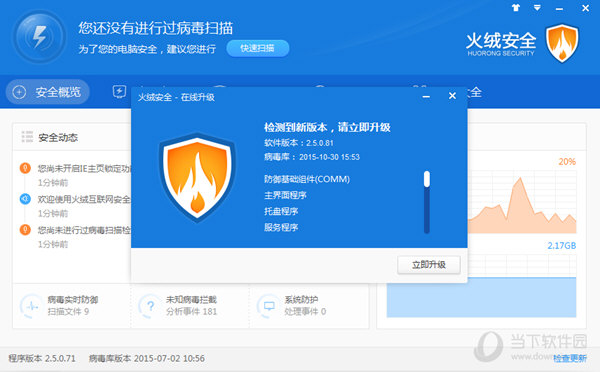
Task: Click 软件版本：2.5.0.81 in dialog
Action: tap(299, 143)
